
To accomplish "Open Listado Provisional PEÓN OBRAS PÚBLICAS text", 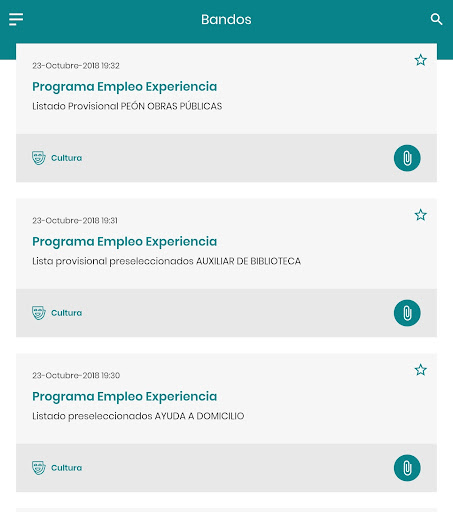I will pyautogui.click(x=127, y=106).
